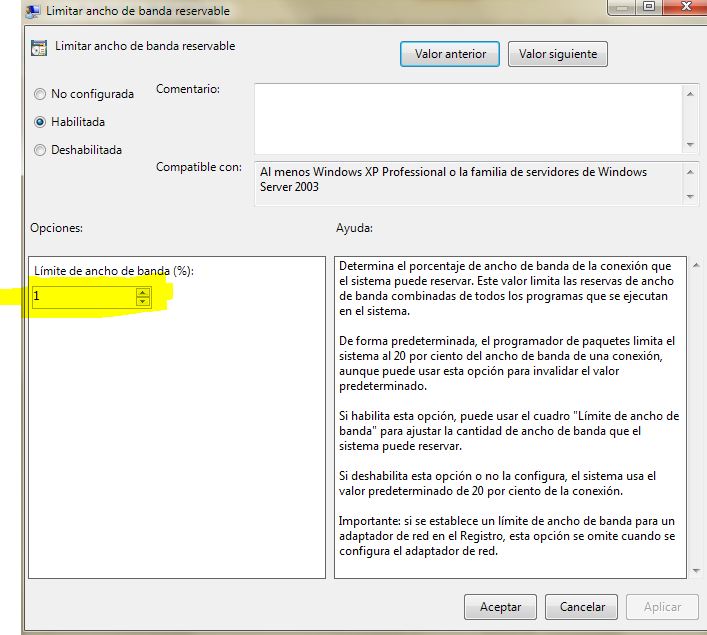The height and width of the screenshot is (635, 707).
Task: Click the Opciones label
Action: click(x=56, y=228)
